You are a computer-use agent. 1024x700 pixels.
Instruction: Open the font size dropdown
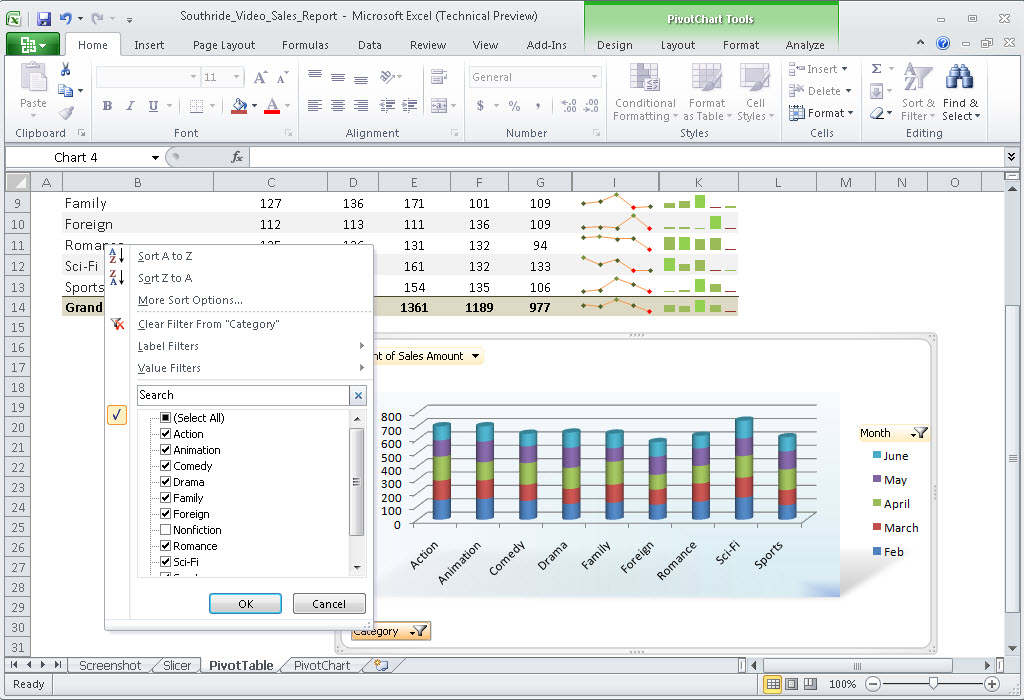coord(236,77)
